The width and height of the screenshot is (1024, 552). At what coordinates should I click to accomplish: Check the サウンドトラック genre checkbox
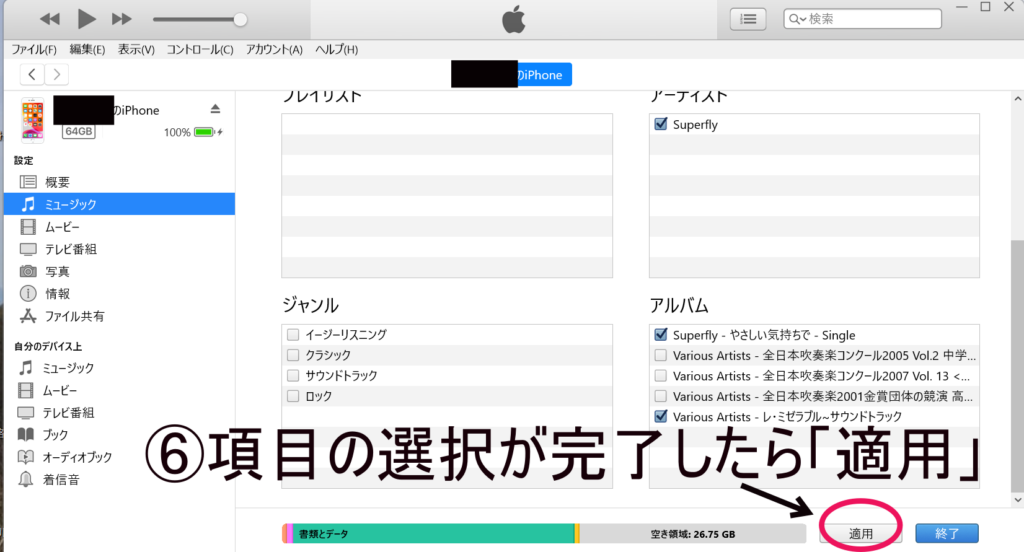click(x=293, y=376)
